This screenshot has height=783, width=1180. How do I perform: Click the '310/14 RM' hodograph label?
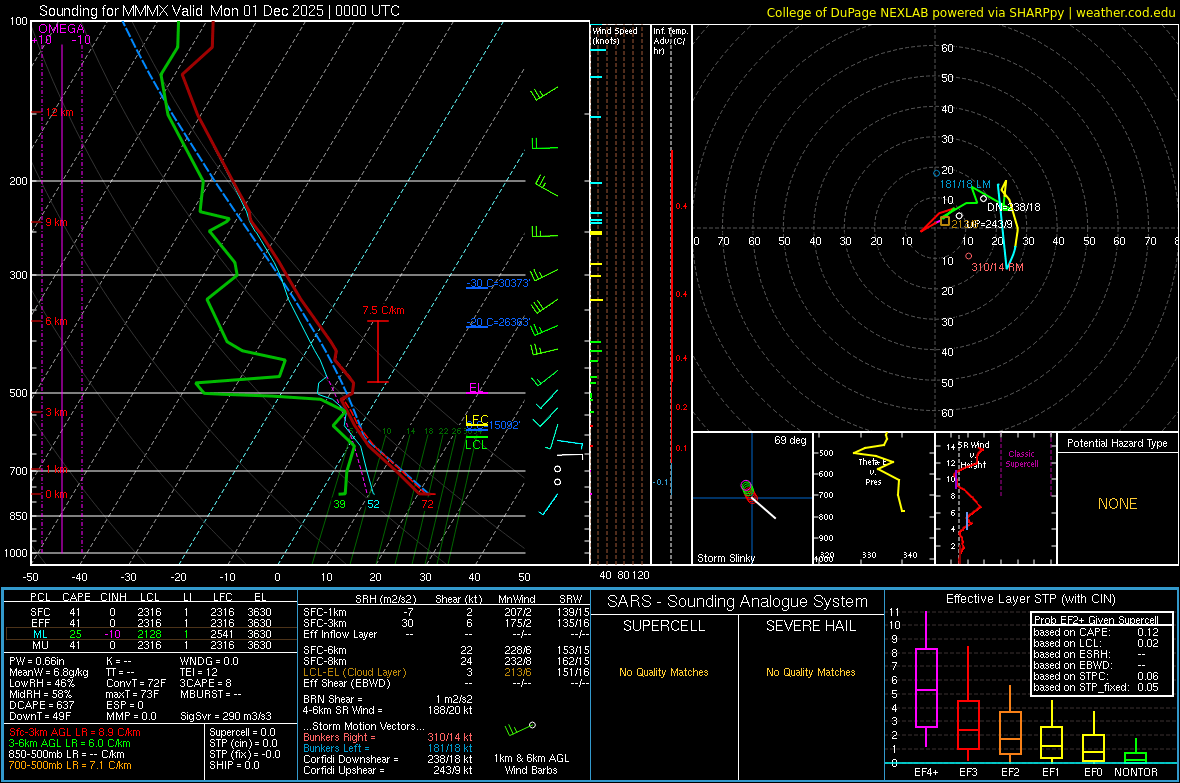997,267
